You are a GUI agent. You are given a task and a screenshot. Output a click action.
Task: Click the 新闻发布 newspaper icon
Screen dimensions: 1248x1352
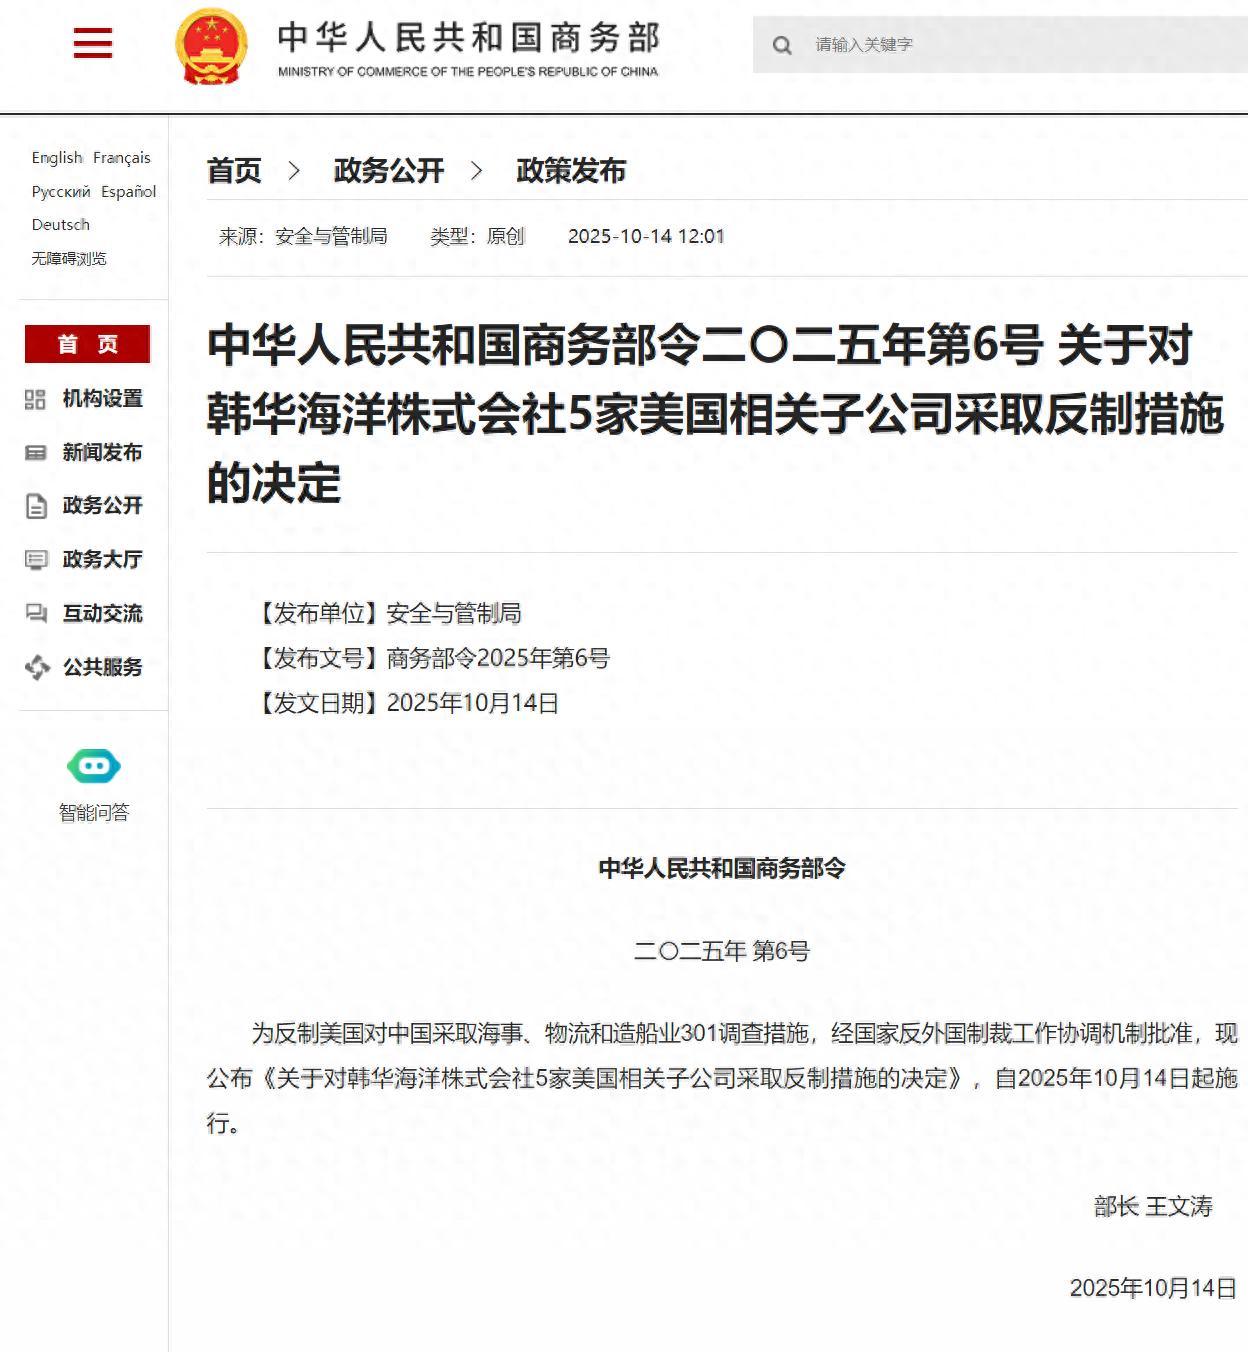click(35, 453)
